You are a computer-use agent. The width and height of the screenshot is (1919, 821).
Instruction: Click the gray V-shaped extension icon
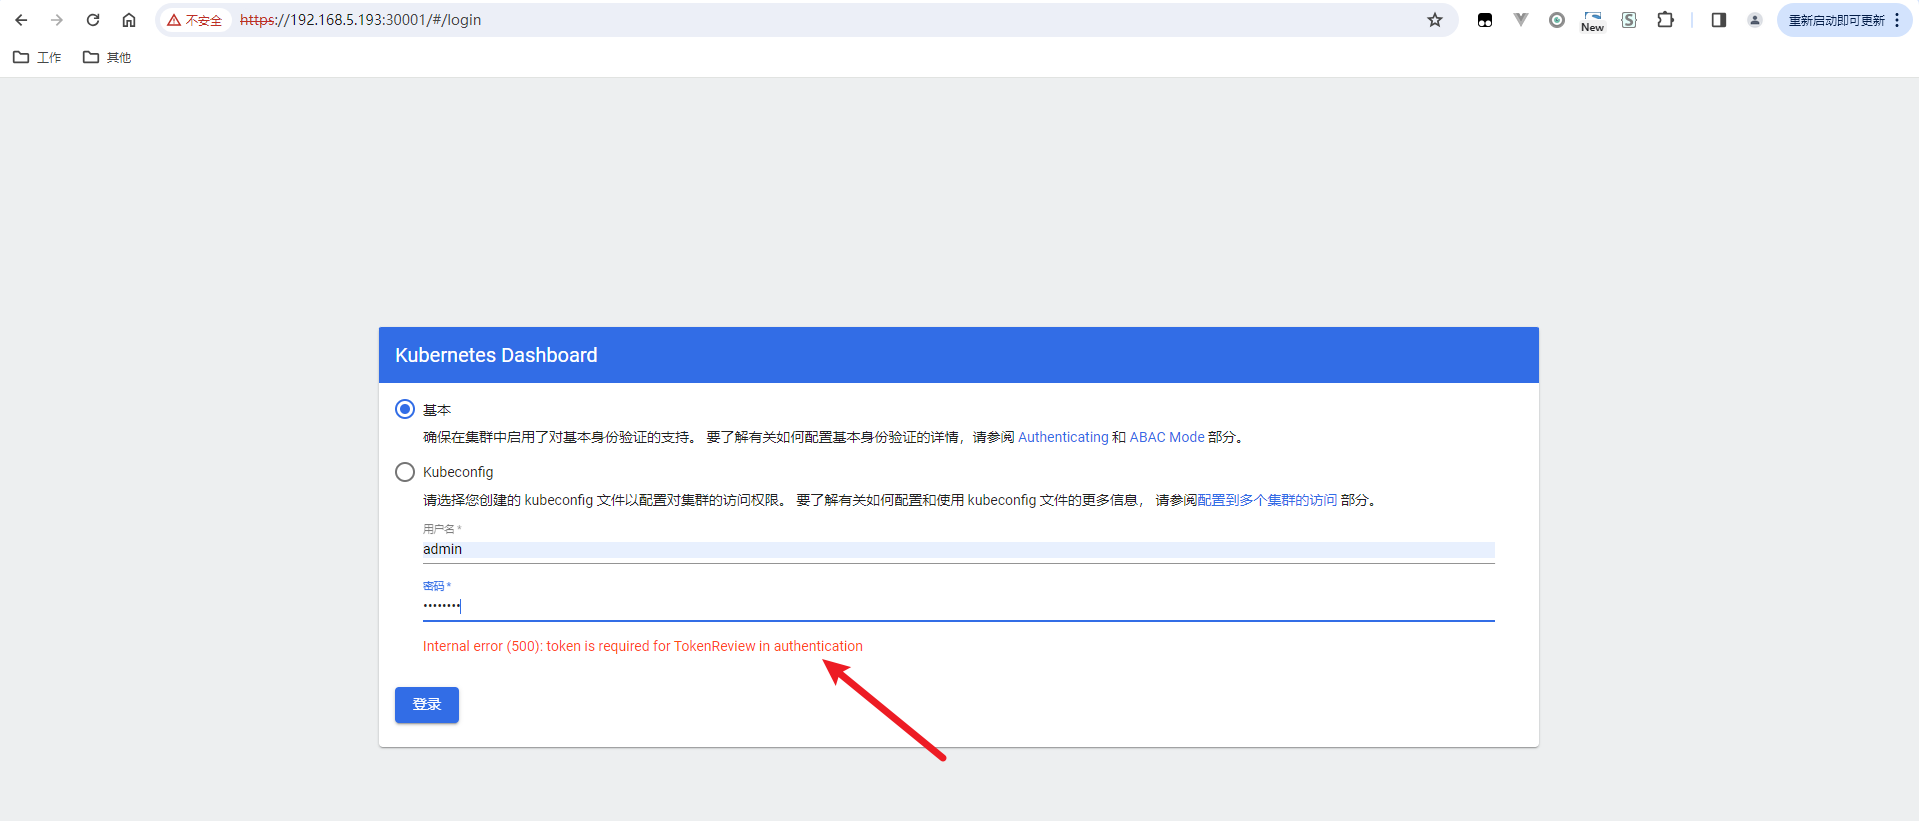1521,20
